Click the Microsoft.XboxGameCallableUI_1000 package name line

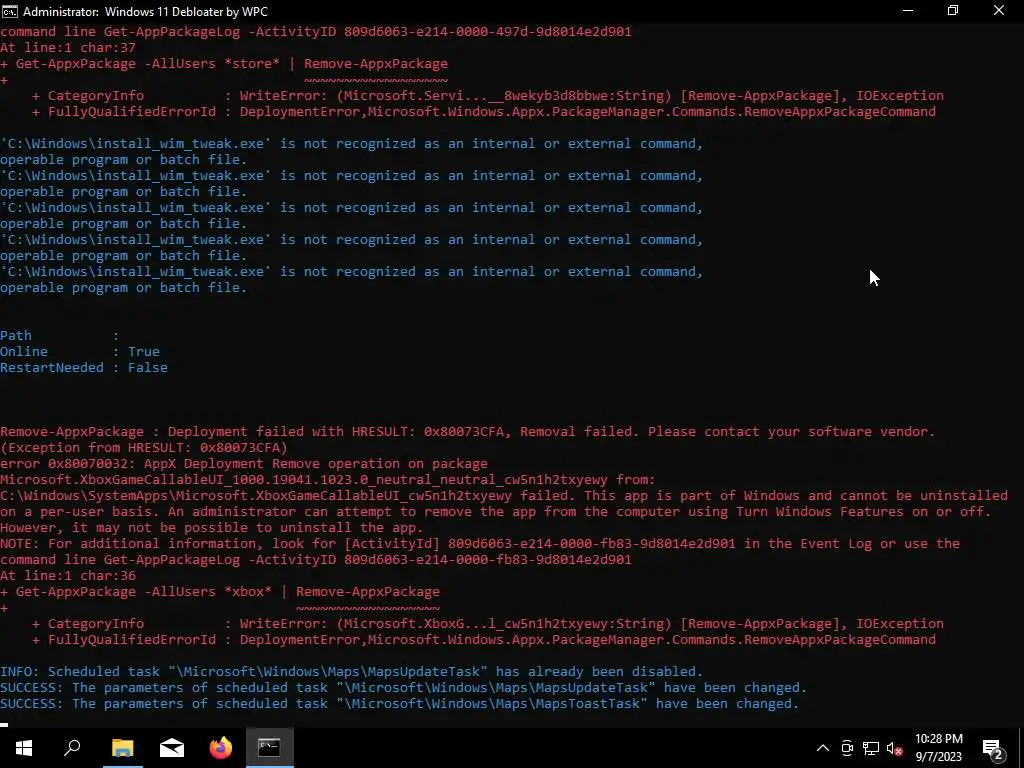coord(327,479)
